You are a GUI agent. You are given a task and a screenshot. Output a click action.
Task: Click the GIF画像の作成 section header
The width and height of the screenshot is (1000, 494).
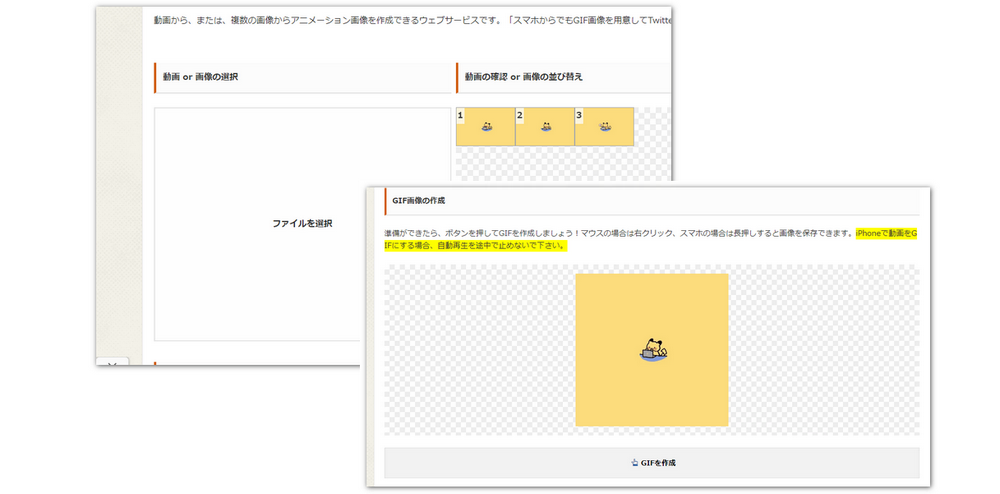pos(419,201)
